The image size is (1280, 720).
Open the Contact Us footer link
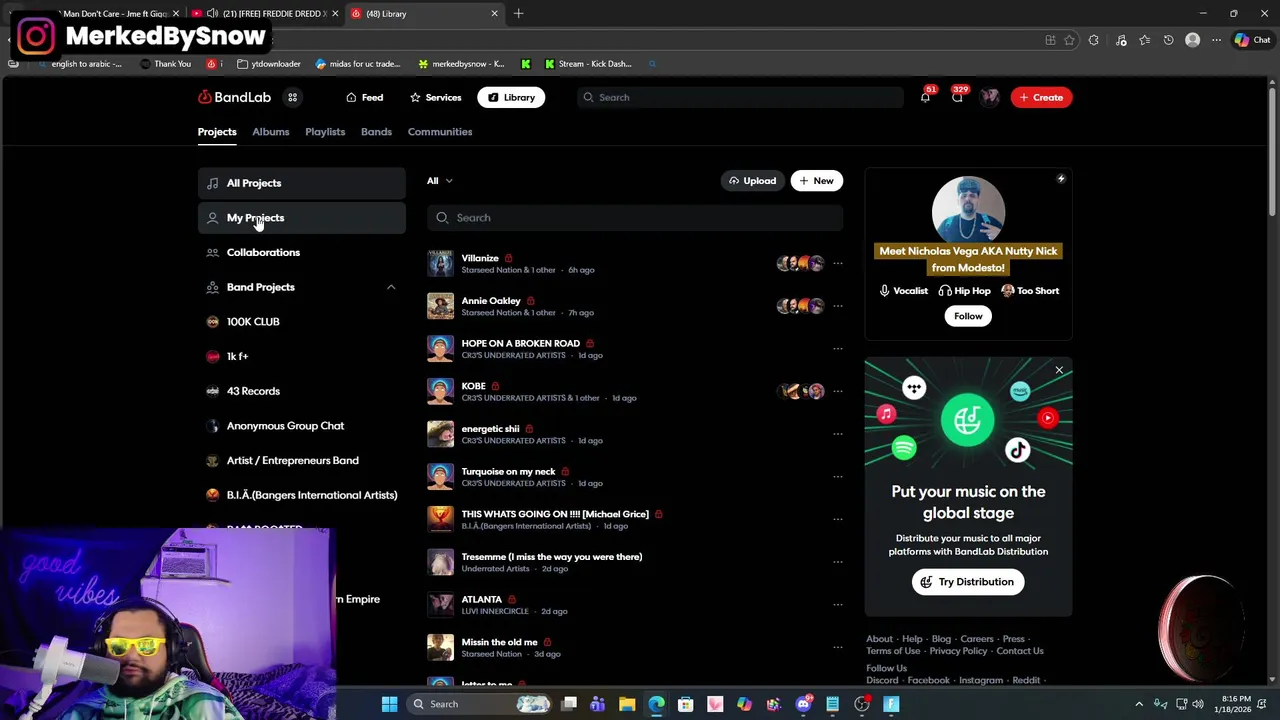1020,651
